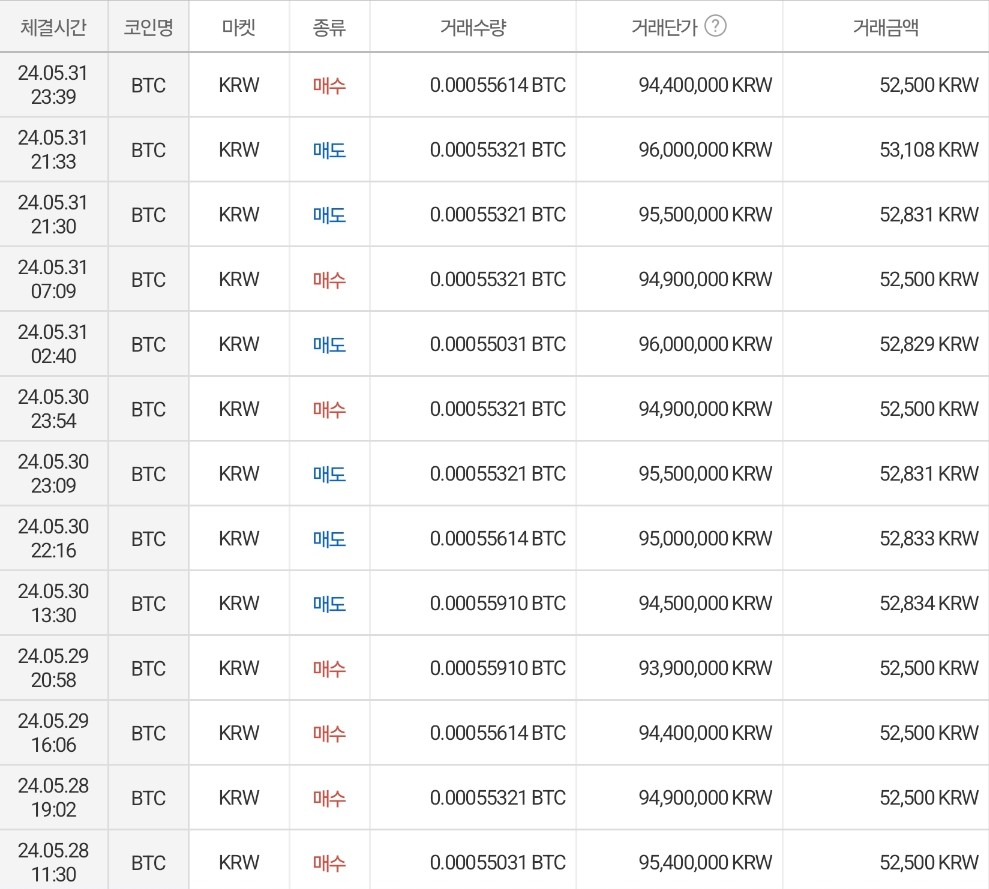This screenshot has height=889, width=989.
Task: Click KRW market in 07:09 row
Action: 239,279
